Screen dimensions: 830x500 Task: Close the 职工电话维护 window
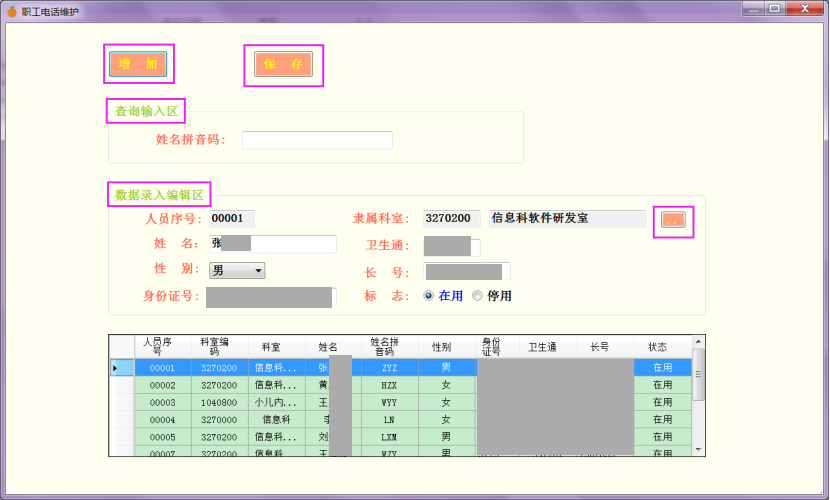805,9
